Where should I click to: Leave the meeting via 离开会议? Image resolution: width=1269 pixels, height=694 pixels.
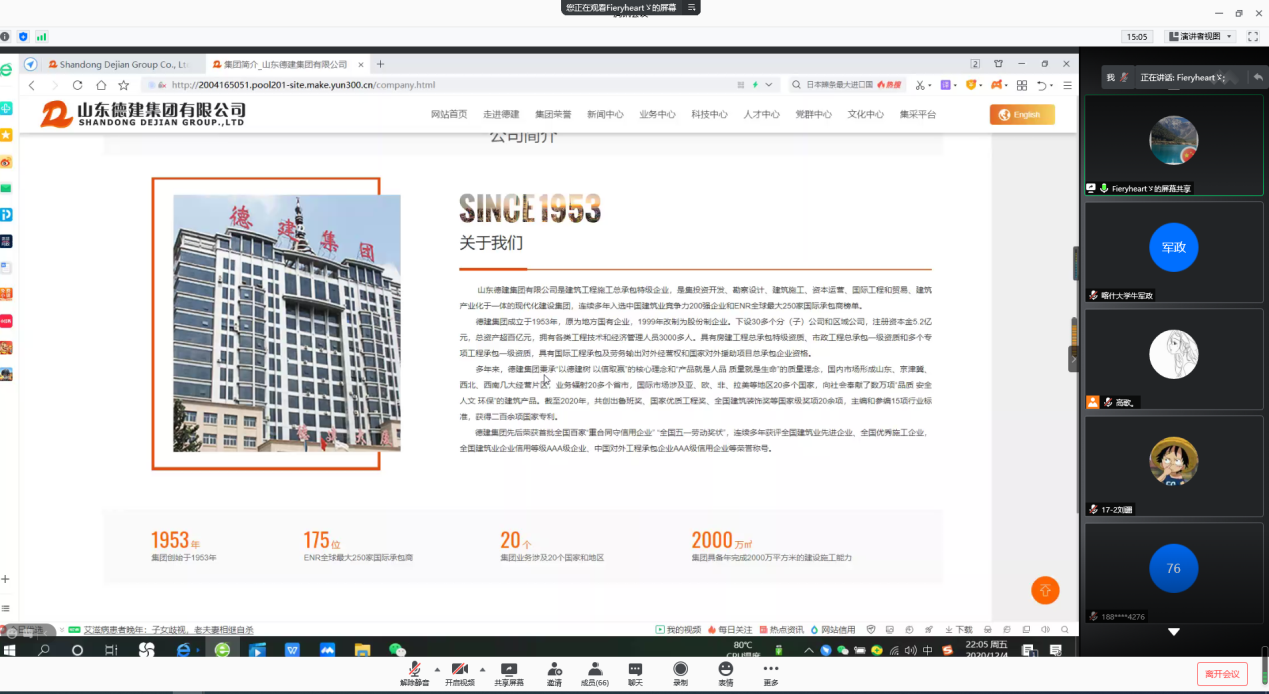pos(1222,674)
